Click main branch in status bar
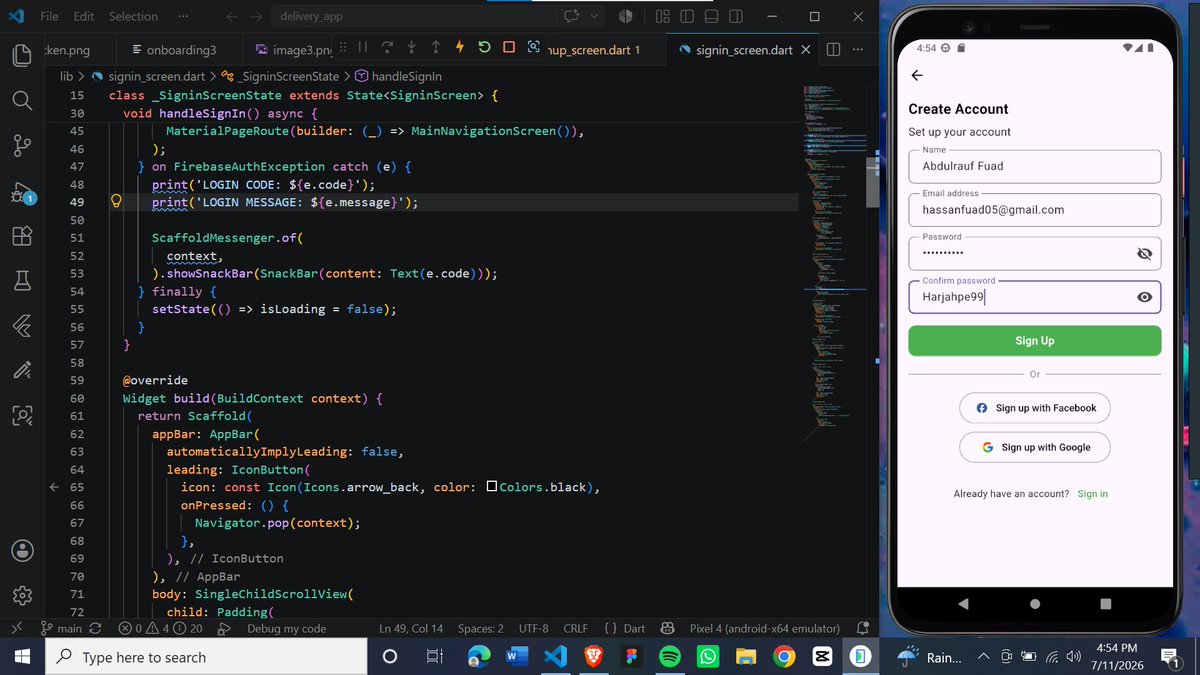 pos(62,628)
